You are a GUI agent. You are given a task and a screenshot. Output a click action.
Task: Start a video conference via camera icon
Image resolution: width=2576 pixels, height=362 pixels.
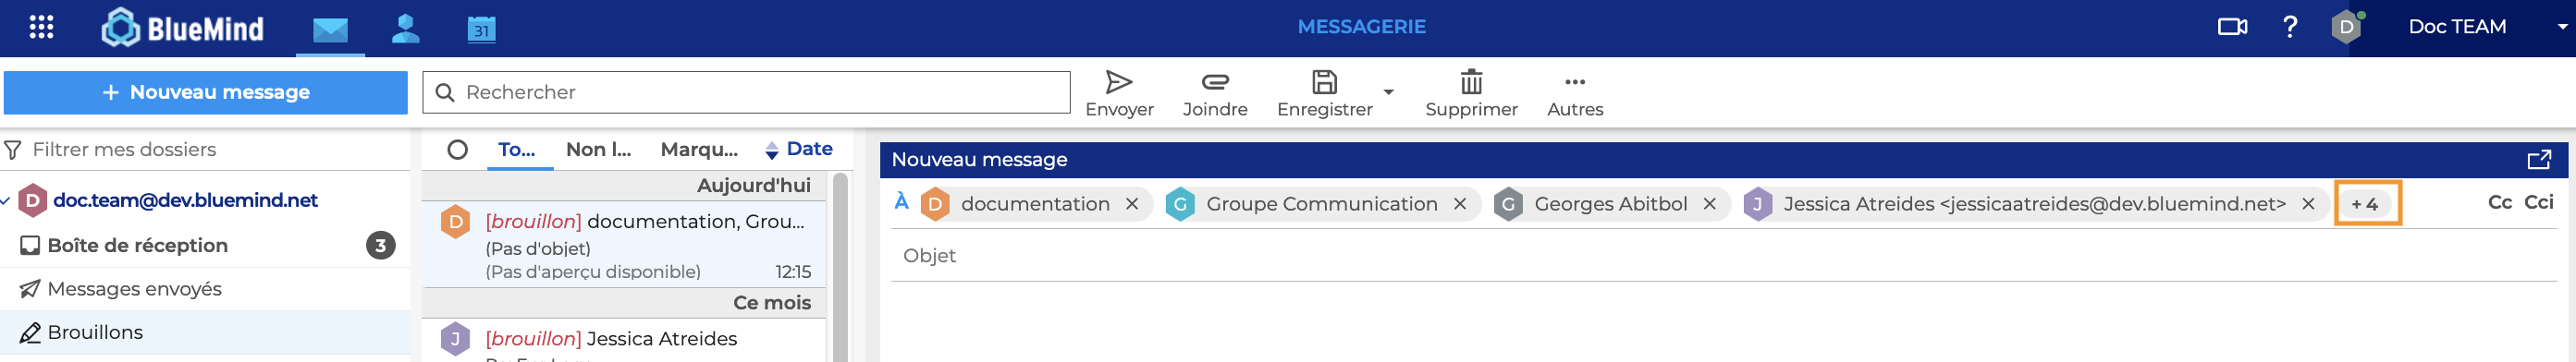click(2232, 27)
